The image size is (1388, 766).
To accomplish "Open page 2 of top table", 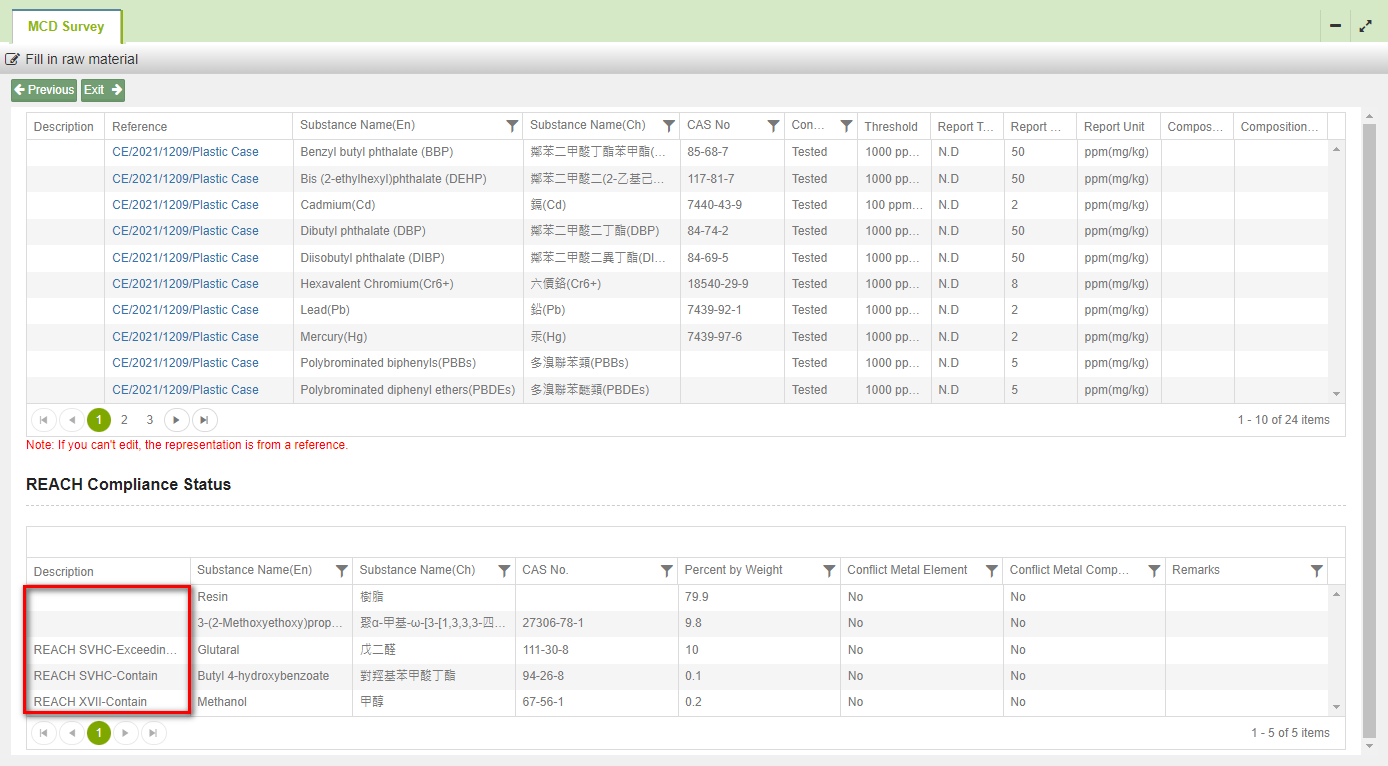I will [x=124, y=420].
